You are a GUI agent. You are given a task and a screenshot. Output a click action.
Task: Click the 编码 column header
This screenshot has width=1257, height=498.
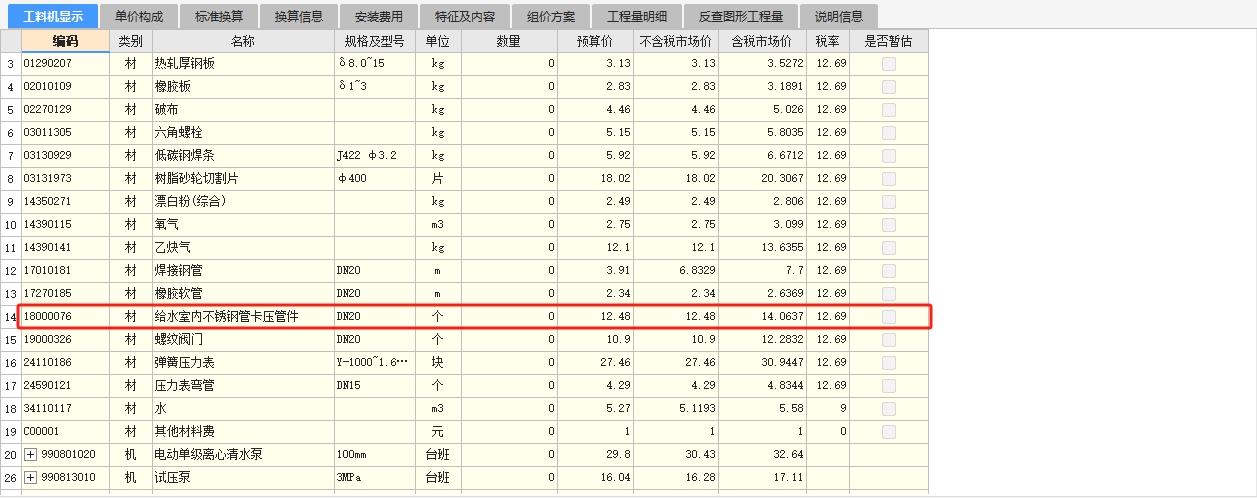[x=65, y=41]
